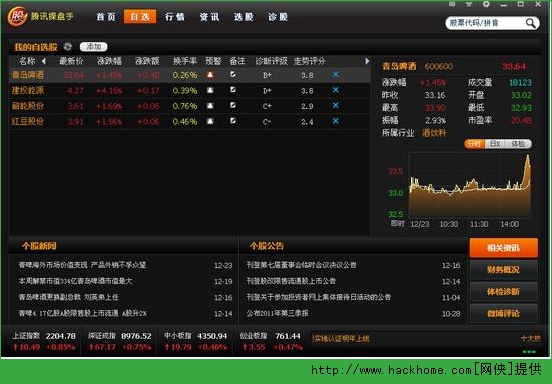
Task: Click the 财务概况 button
Action: point(503,270)
